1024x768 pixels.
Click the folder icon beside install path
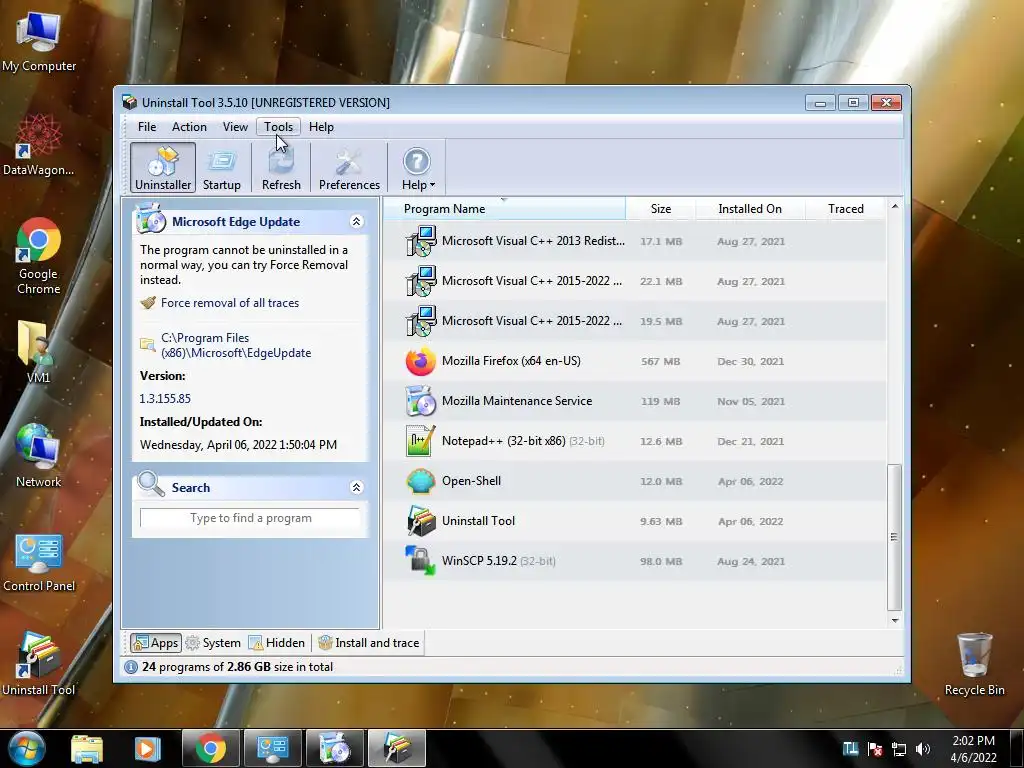148,345
